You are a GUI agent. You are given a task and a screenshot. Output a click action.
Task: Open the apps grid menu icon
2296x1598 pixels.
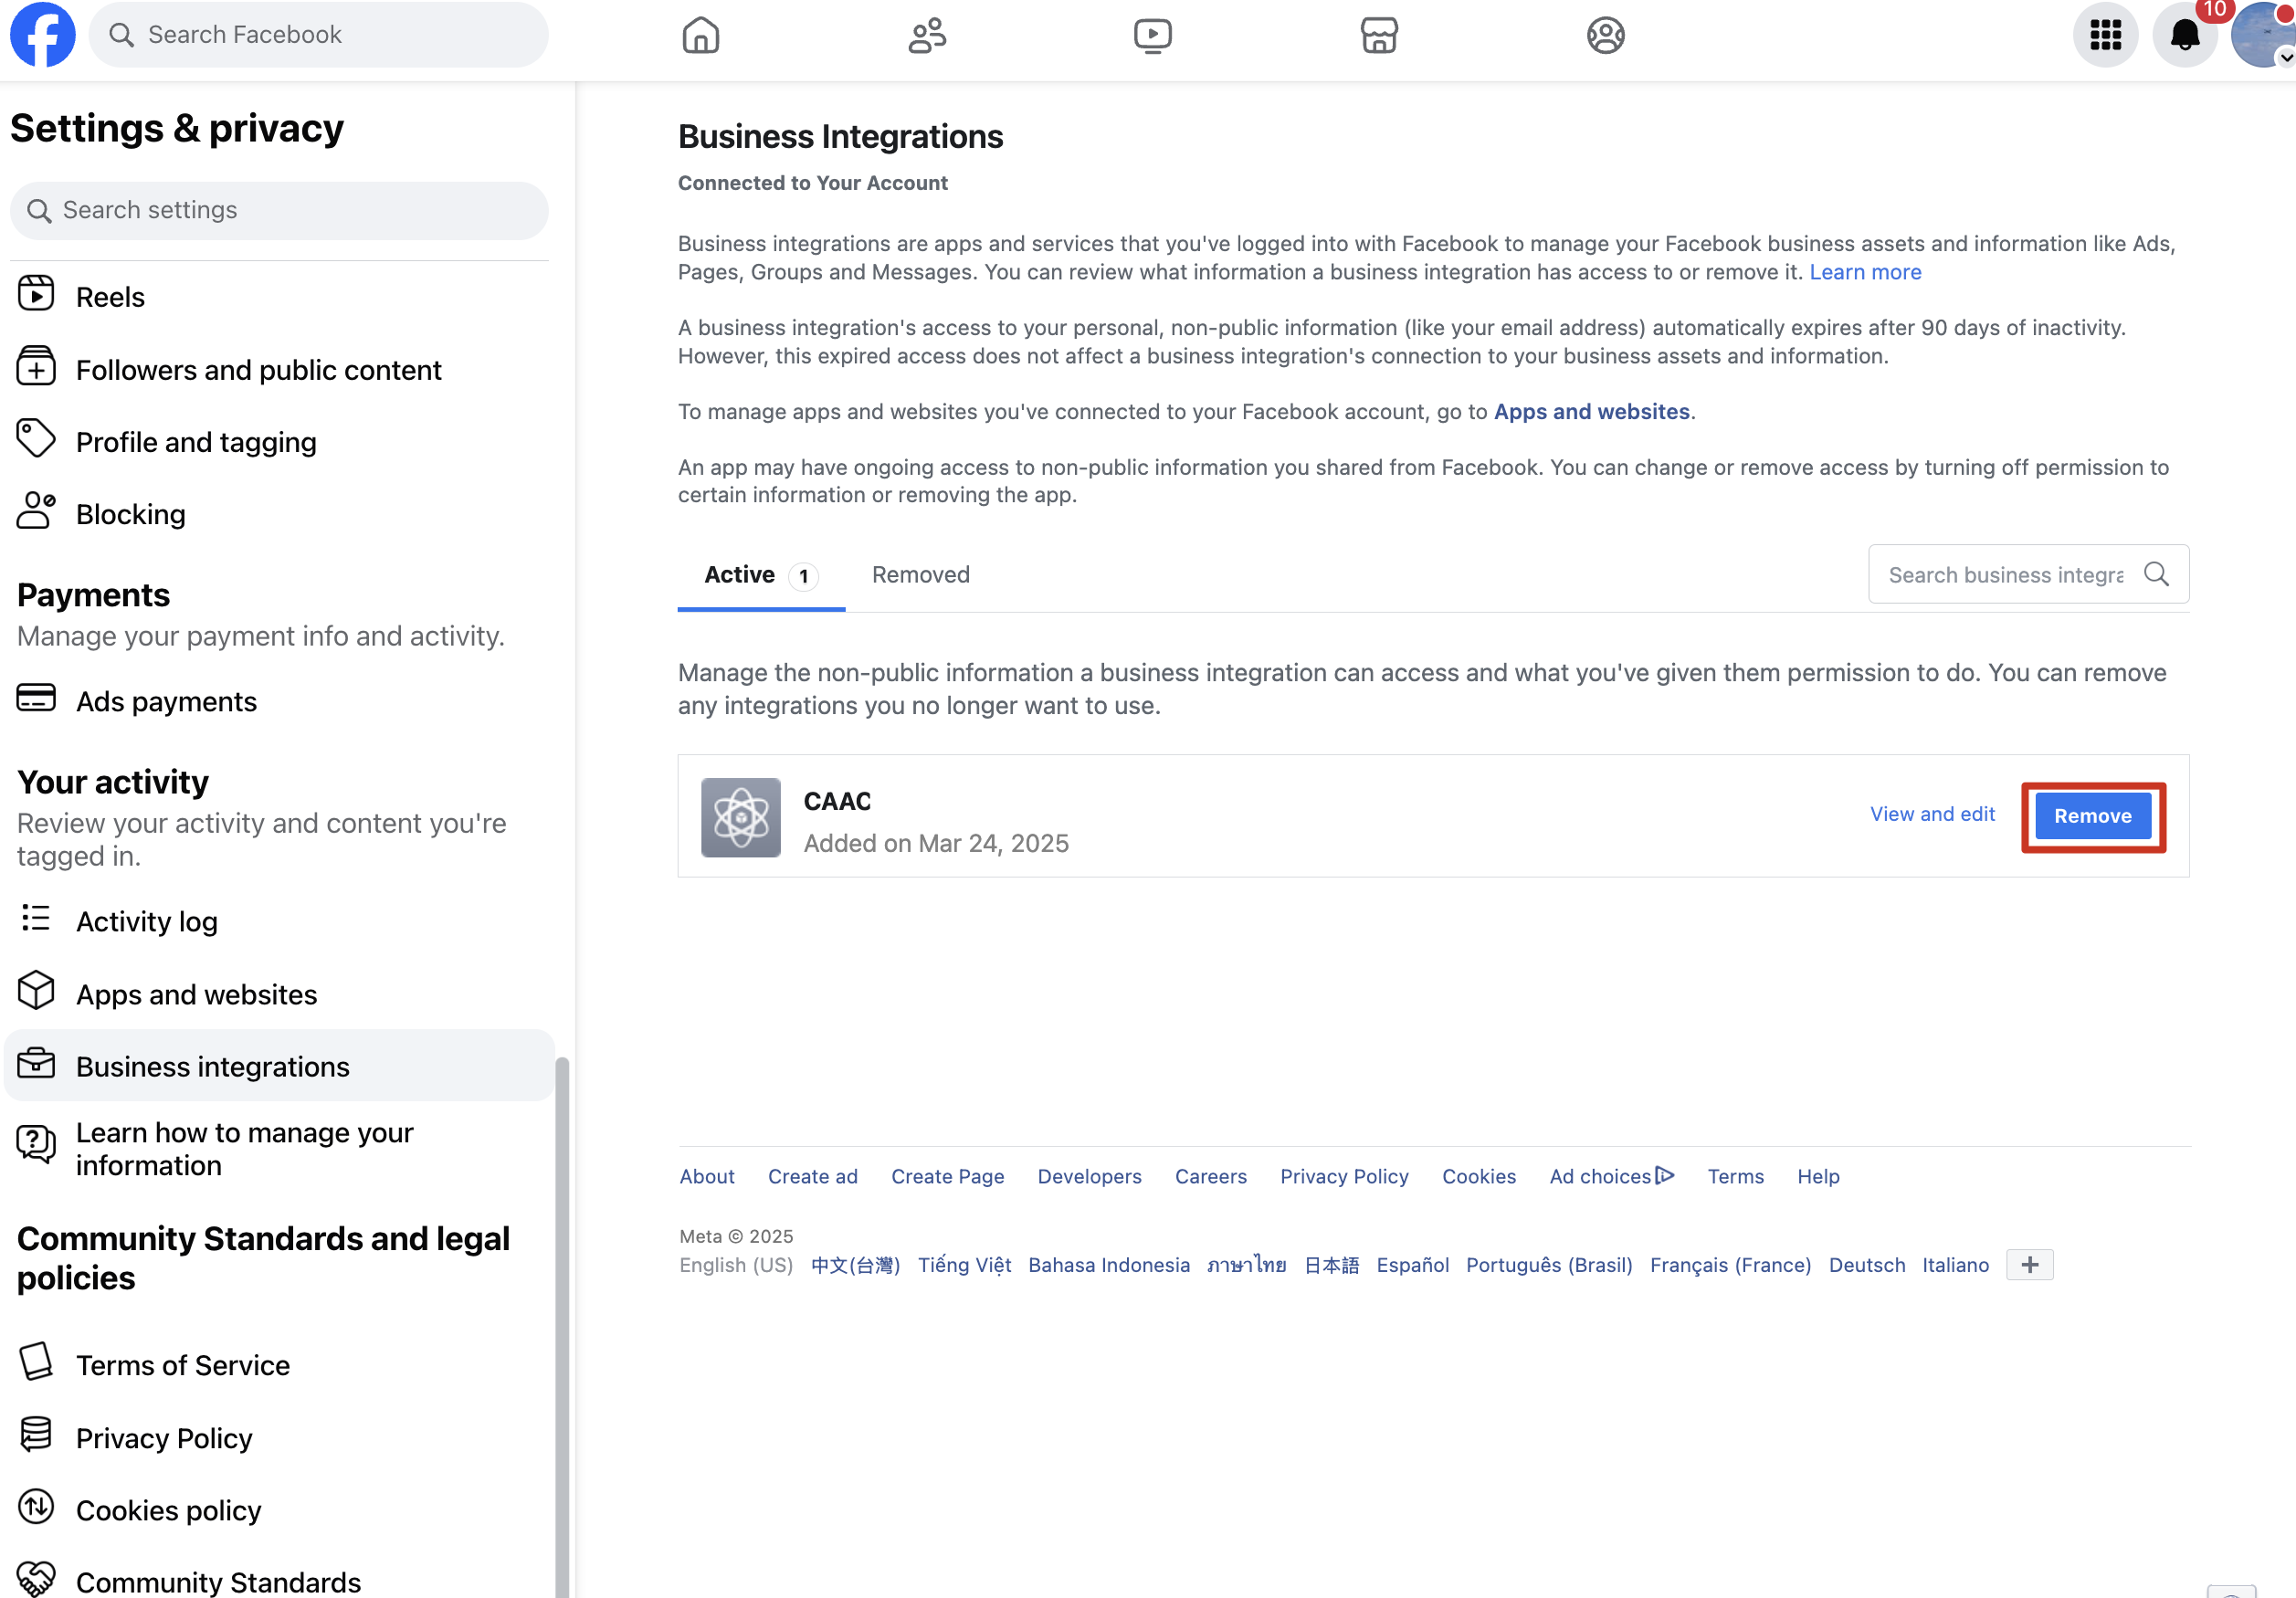[2105, 36]
